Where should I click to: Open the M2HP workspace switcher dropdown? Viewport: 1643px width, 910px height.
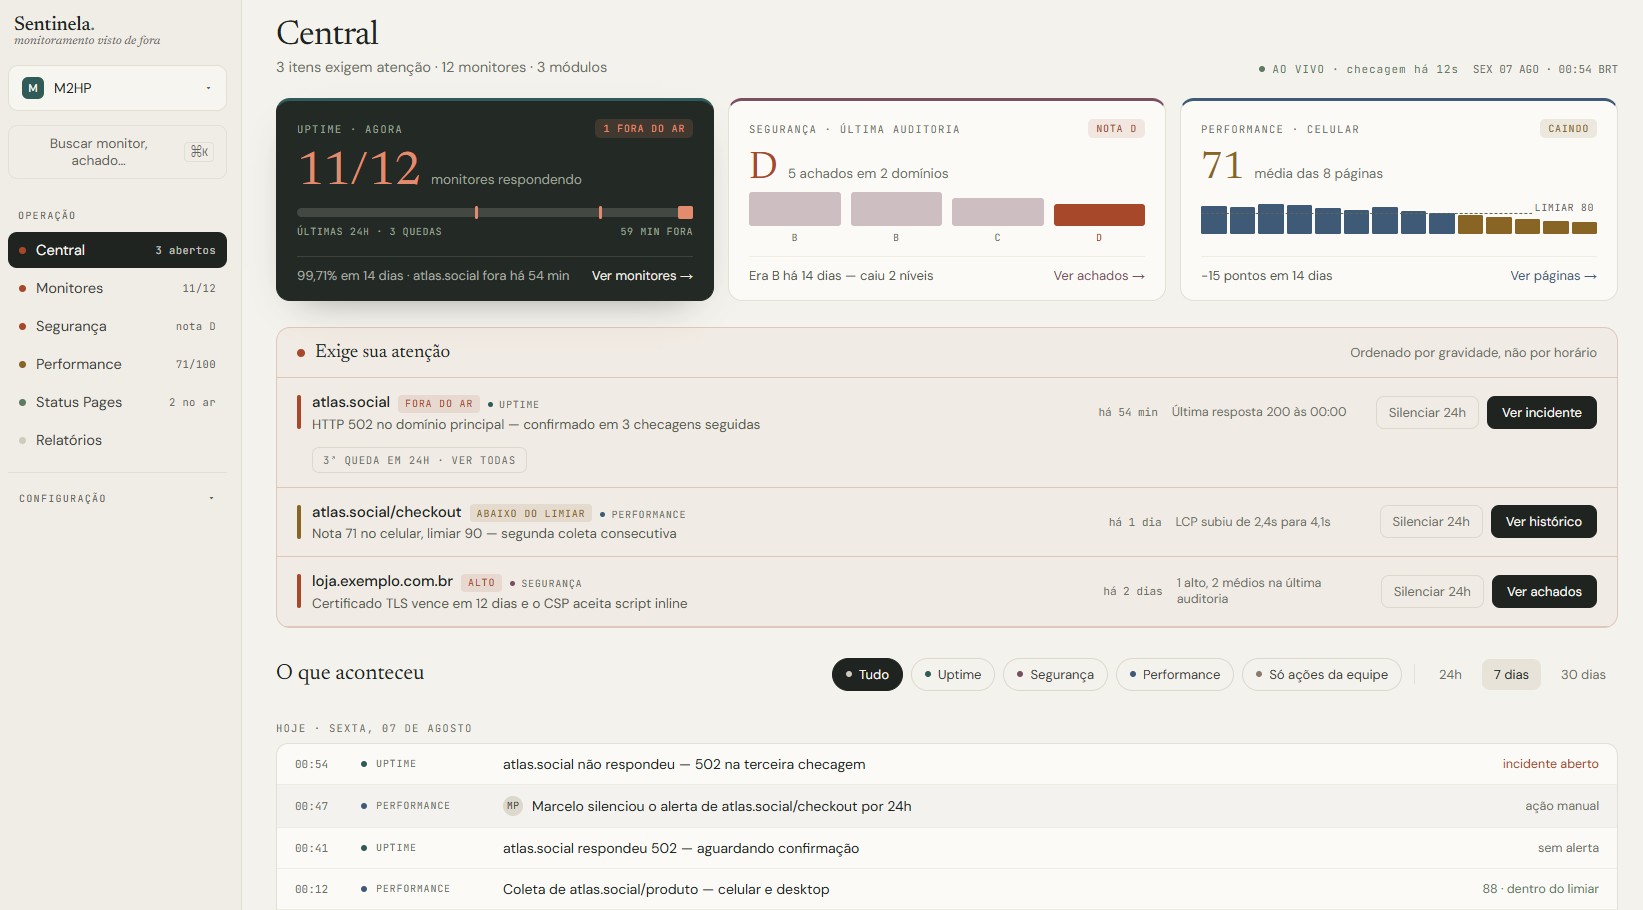tap(117, 88)
